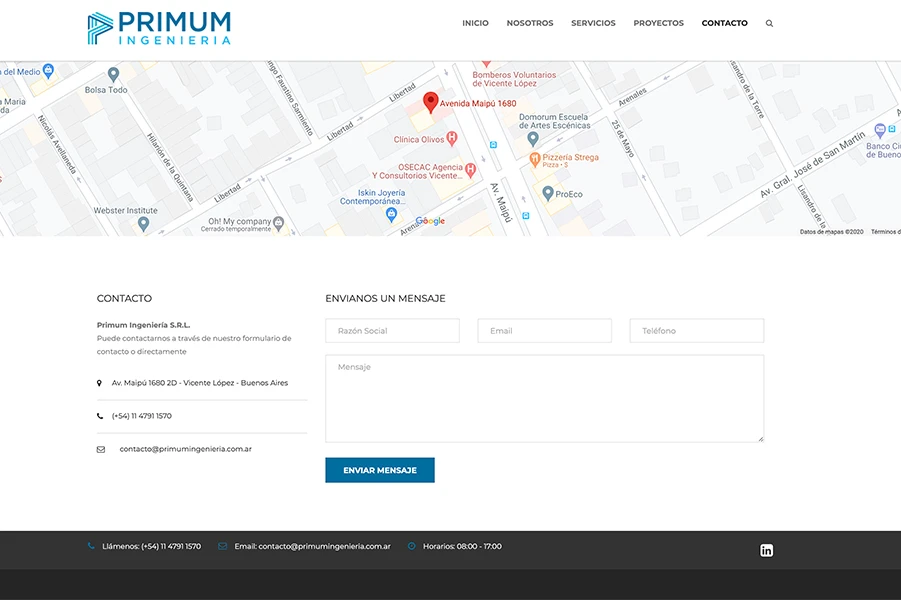
Task: Click the red Avenida Maipú 1680 map pin
Action: [x=431, y=101]
